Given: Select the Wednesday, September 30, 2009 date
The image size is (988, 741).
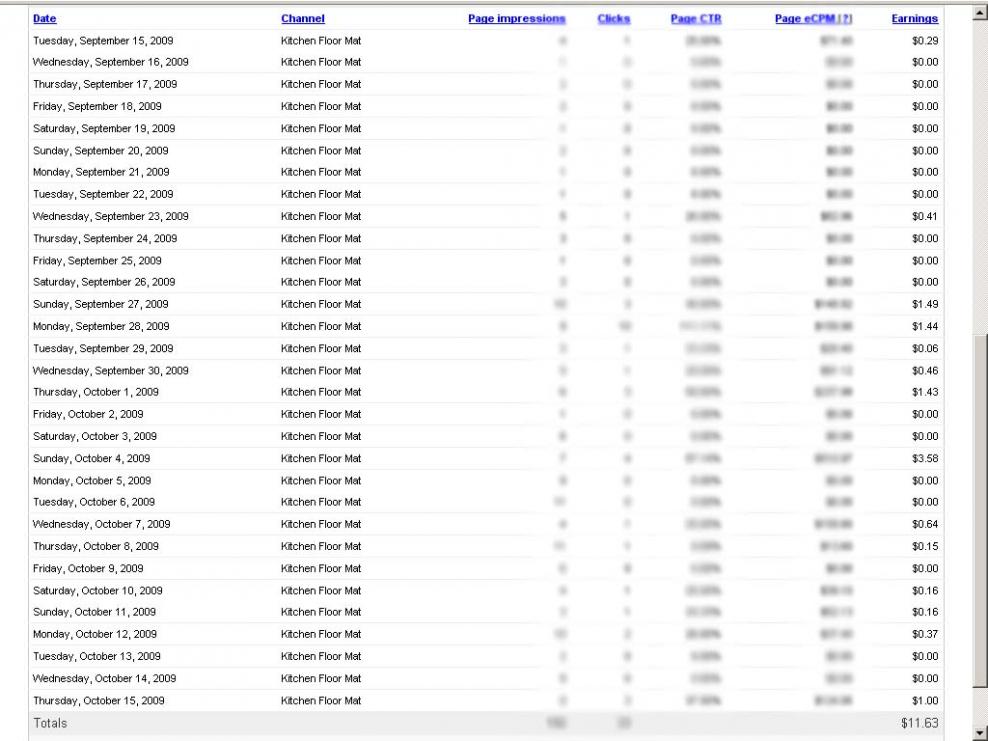Looking at the screenshot, I should pyautogui.click(x=110, y=370).
